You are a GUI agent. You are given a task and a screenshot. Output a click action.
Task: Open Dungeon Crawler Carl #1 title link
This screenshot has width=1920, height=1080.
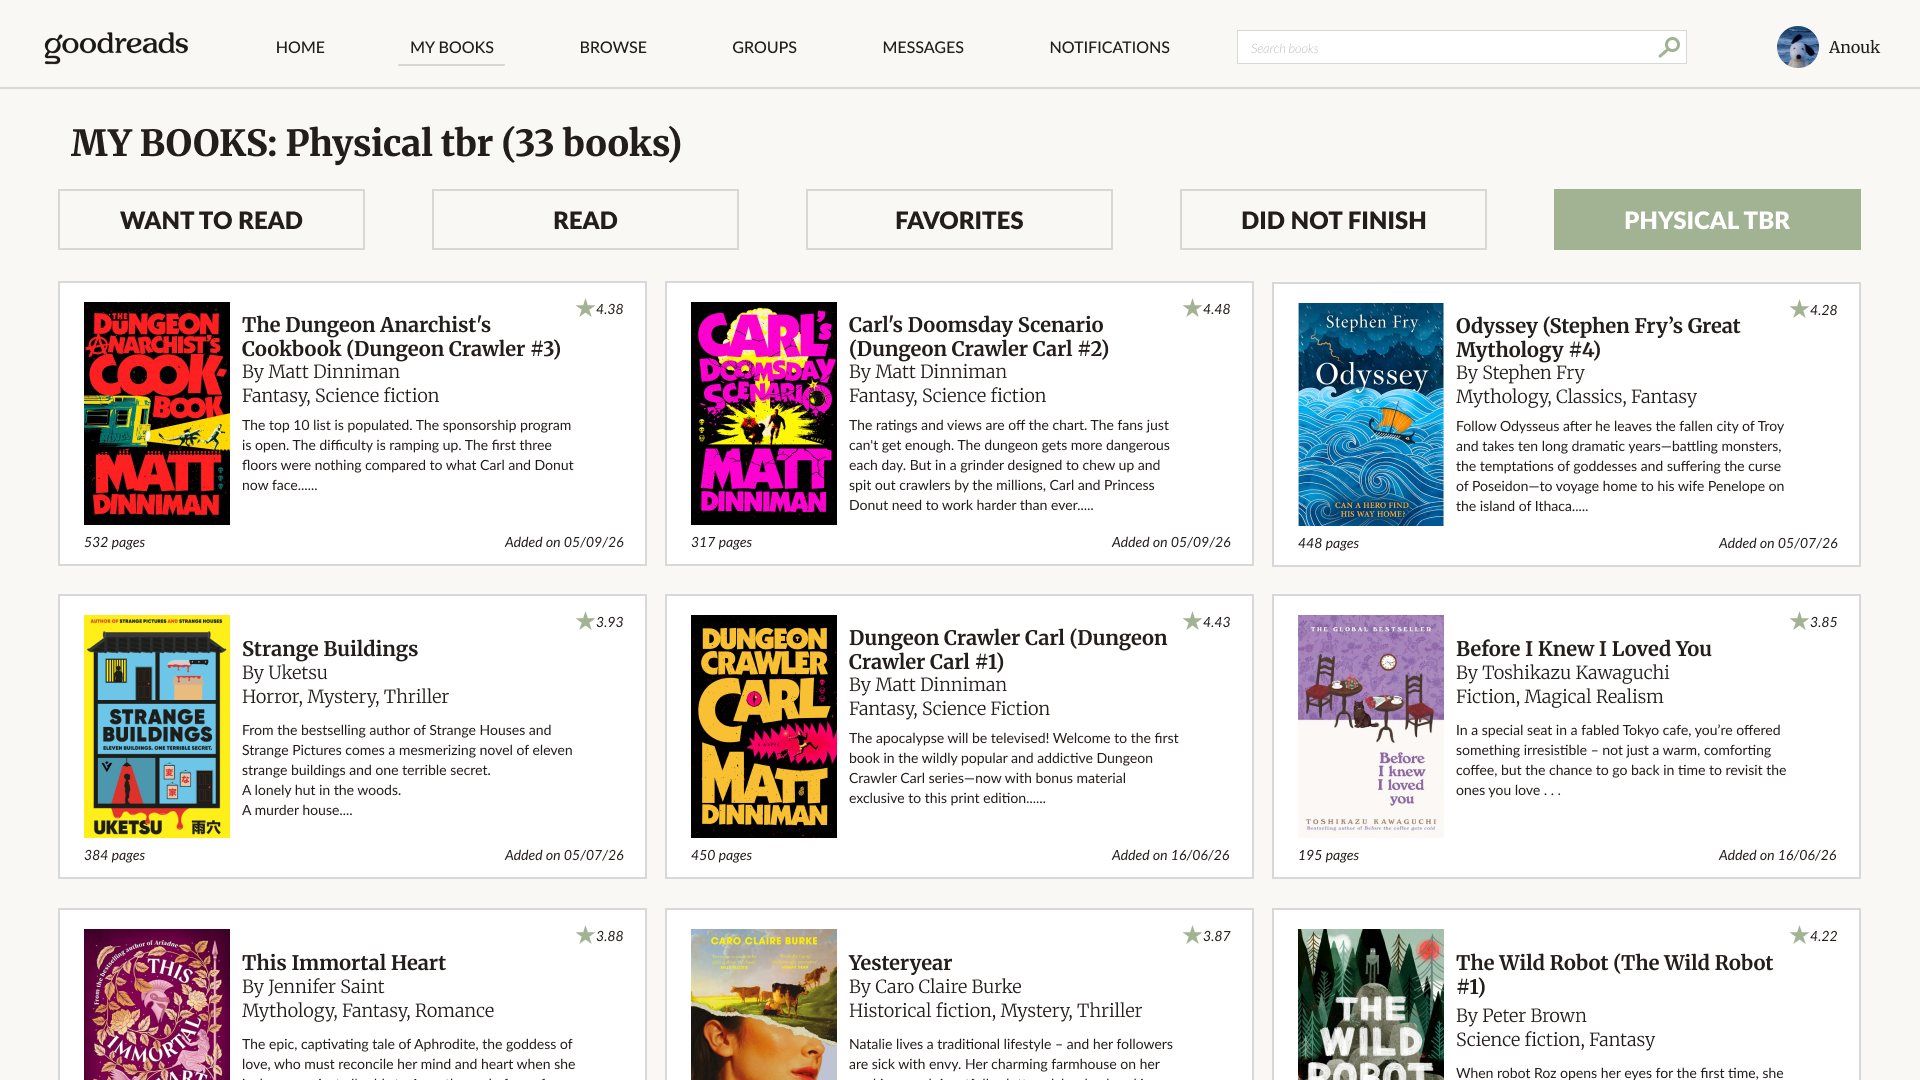[x=1008, y=649]
